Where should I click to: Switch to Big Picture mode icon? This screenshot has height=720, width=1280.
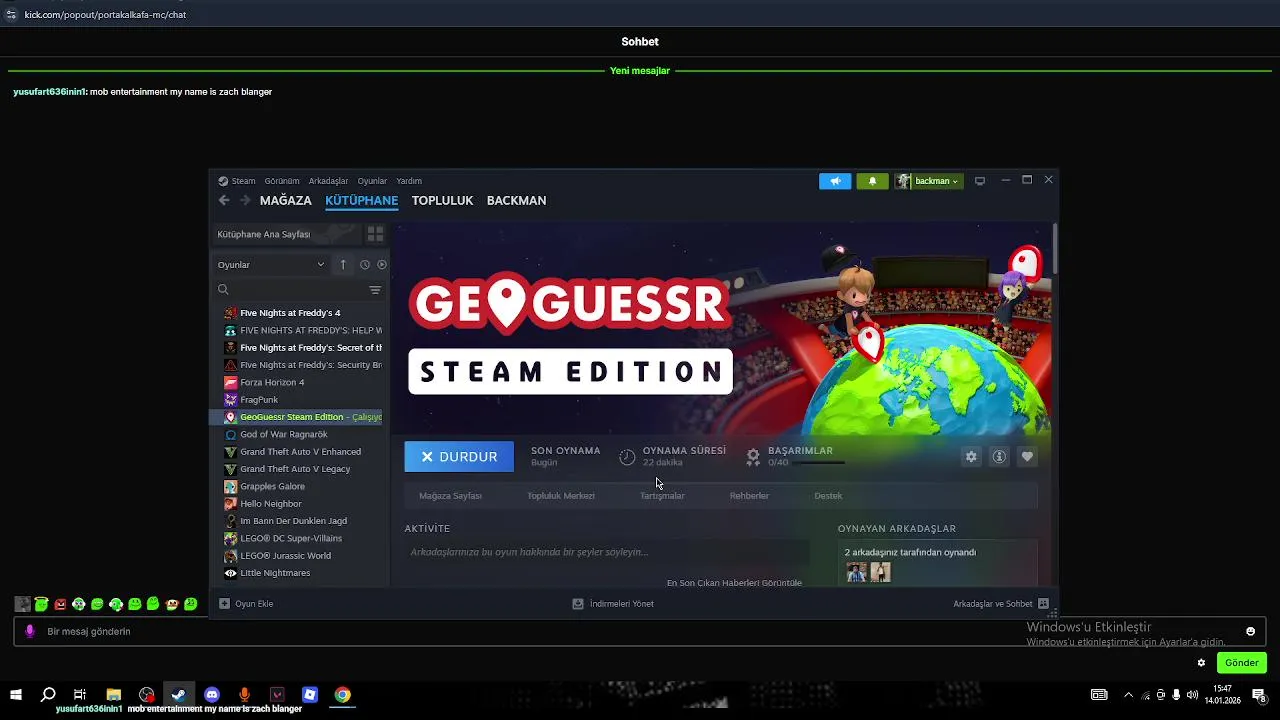[980, 181]
